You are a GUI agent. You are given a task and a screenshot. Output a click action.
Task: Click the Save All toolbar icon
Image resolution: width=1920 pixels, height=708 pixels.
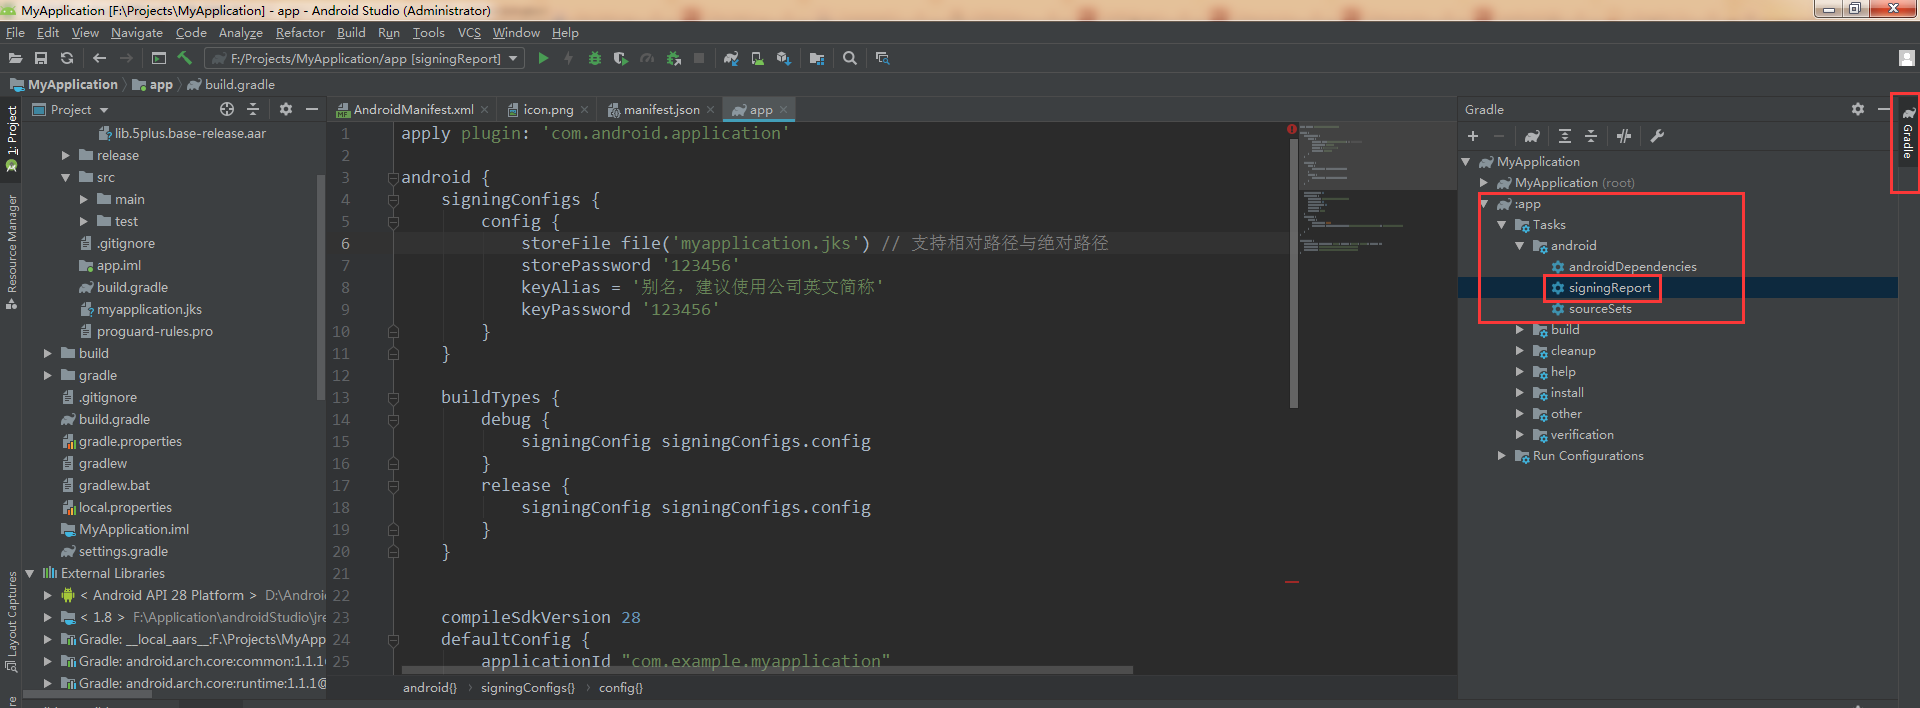(41, 58)
